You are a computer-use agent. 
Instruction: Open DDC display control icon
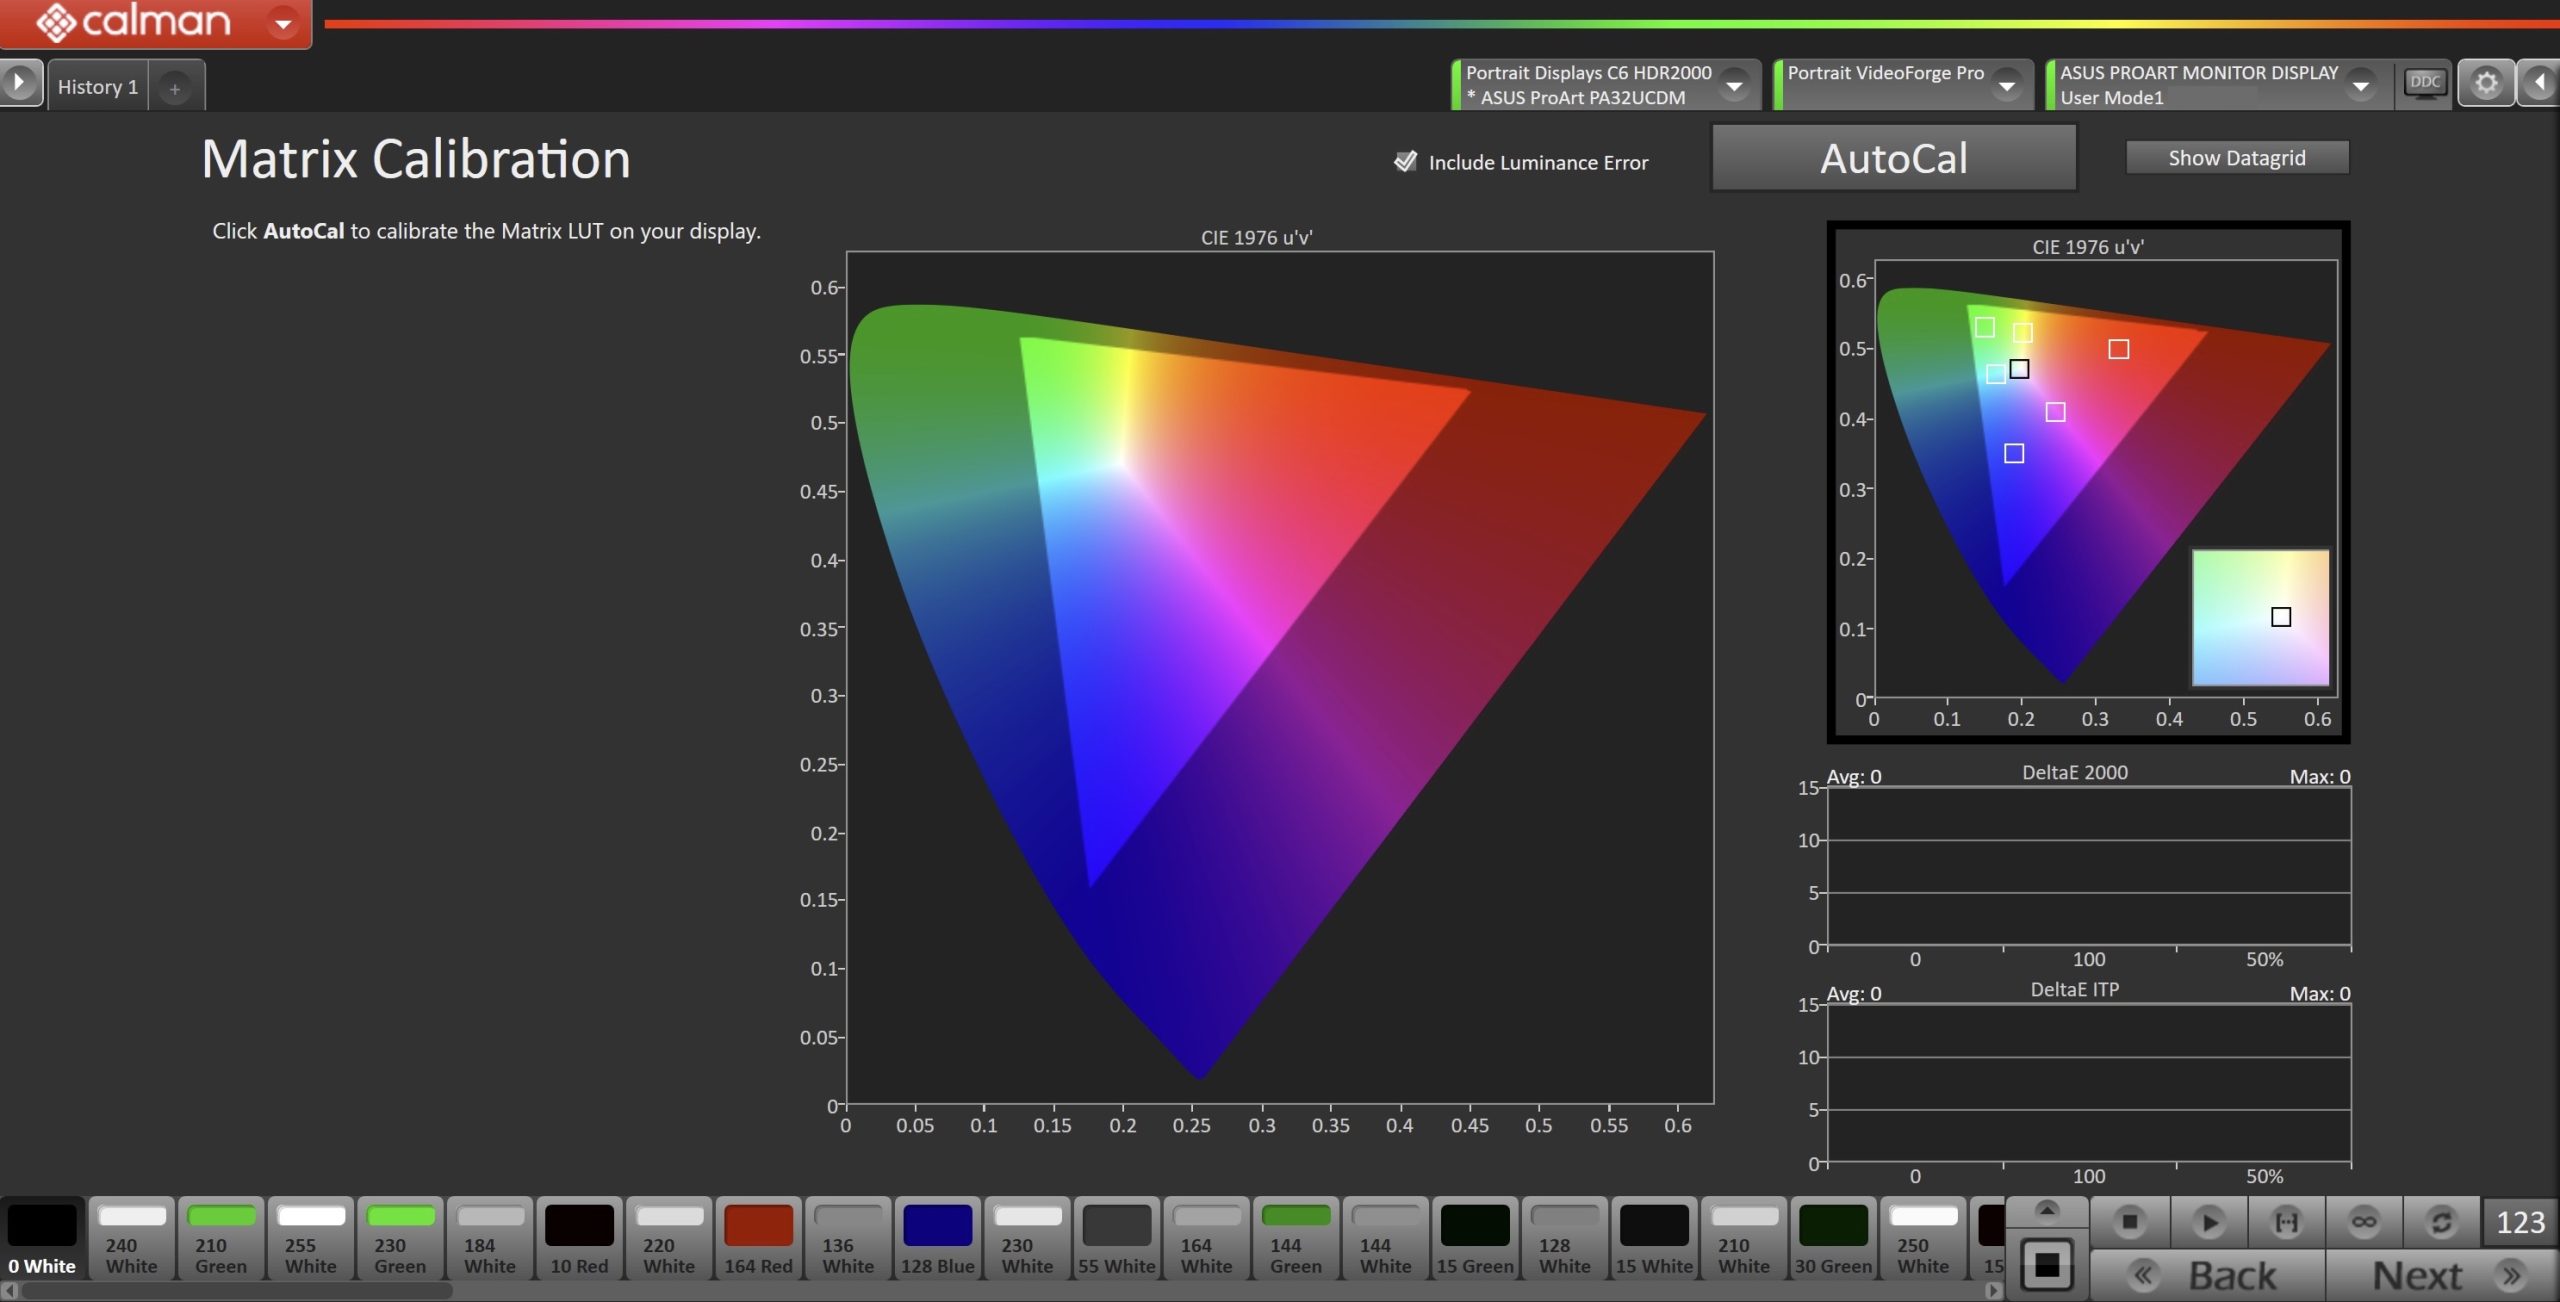[2425, 83]
